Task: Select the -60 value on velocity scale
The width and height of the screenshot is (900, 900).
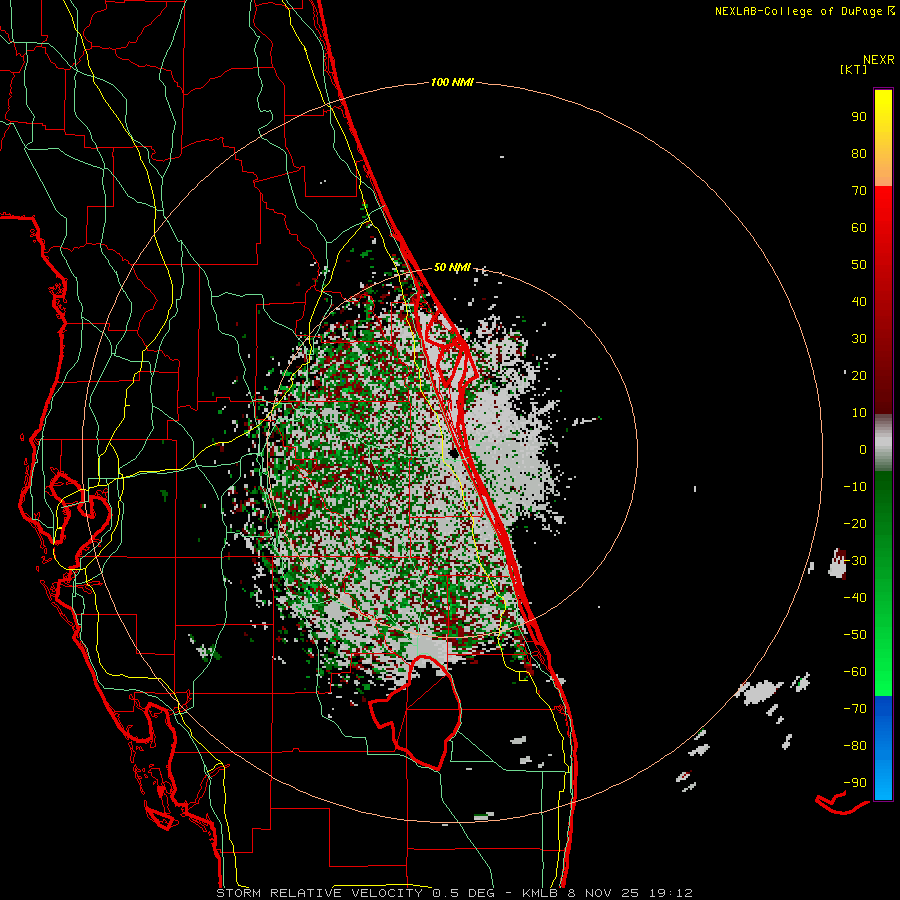Action: (855, 672)
